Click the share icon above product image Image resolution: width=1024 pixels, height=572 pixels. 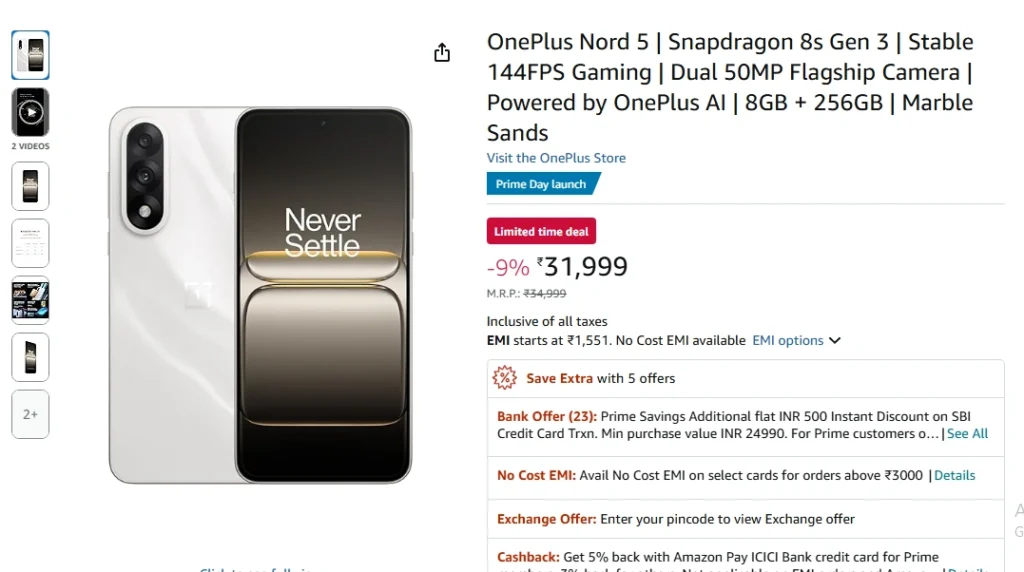coord(442,53)
